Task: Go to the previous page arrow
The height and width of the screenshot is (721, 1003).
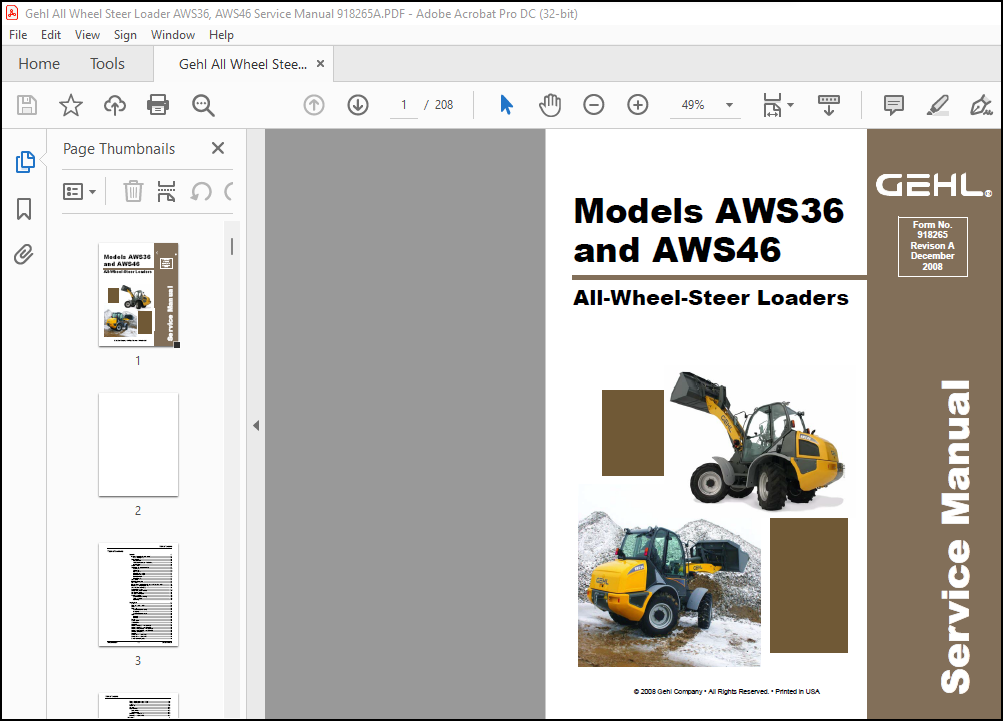Action: coord(313,105)
